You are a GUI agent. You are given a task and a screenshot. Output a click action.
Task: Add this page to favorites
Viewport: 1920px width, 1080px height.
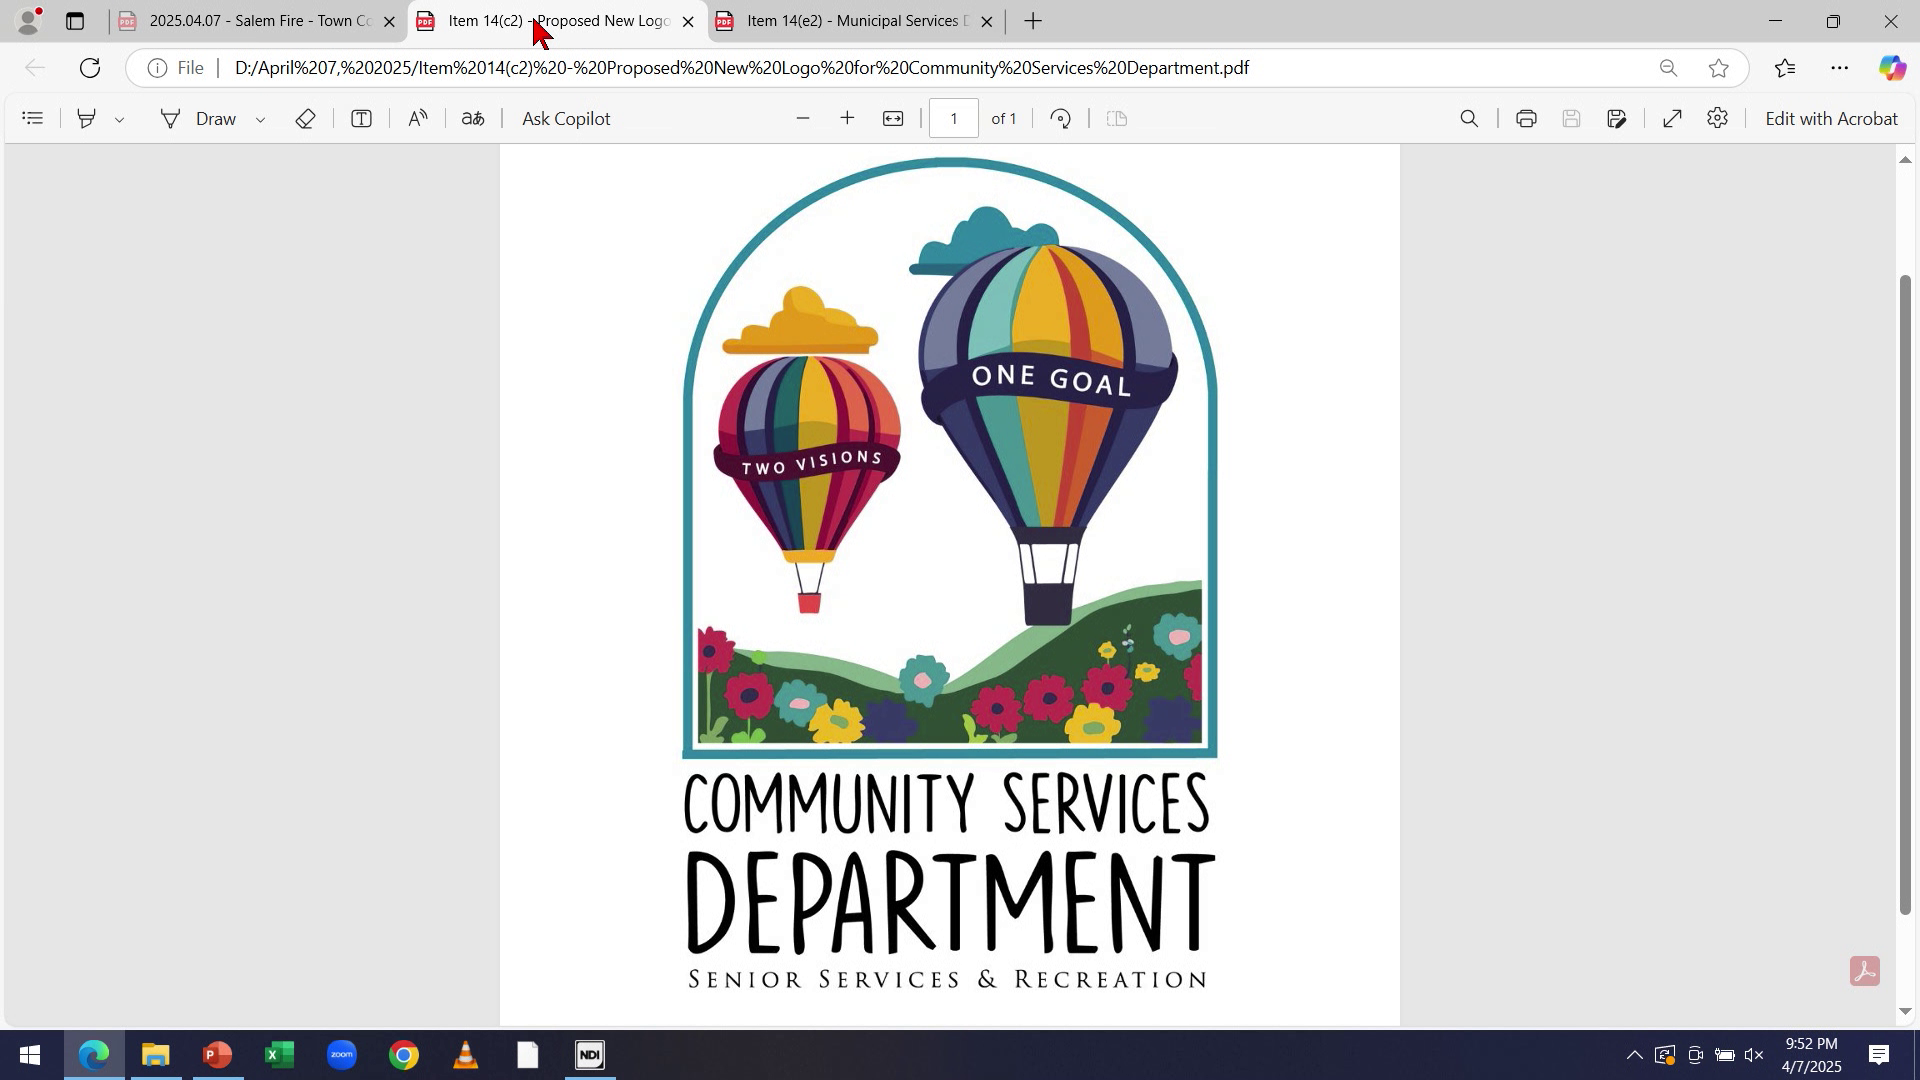1719,68
